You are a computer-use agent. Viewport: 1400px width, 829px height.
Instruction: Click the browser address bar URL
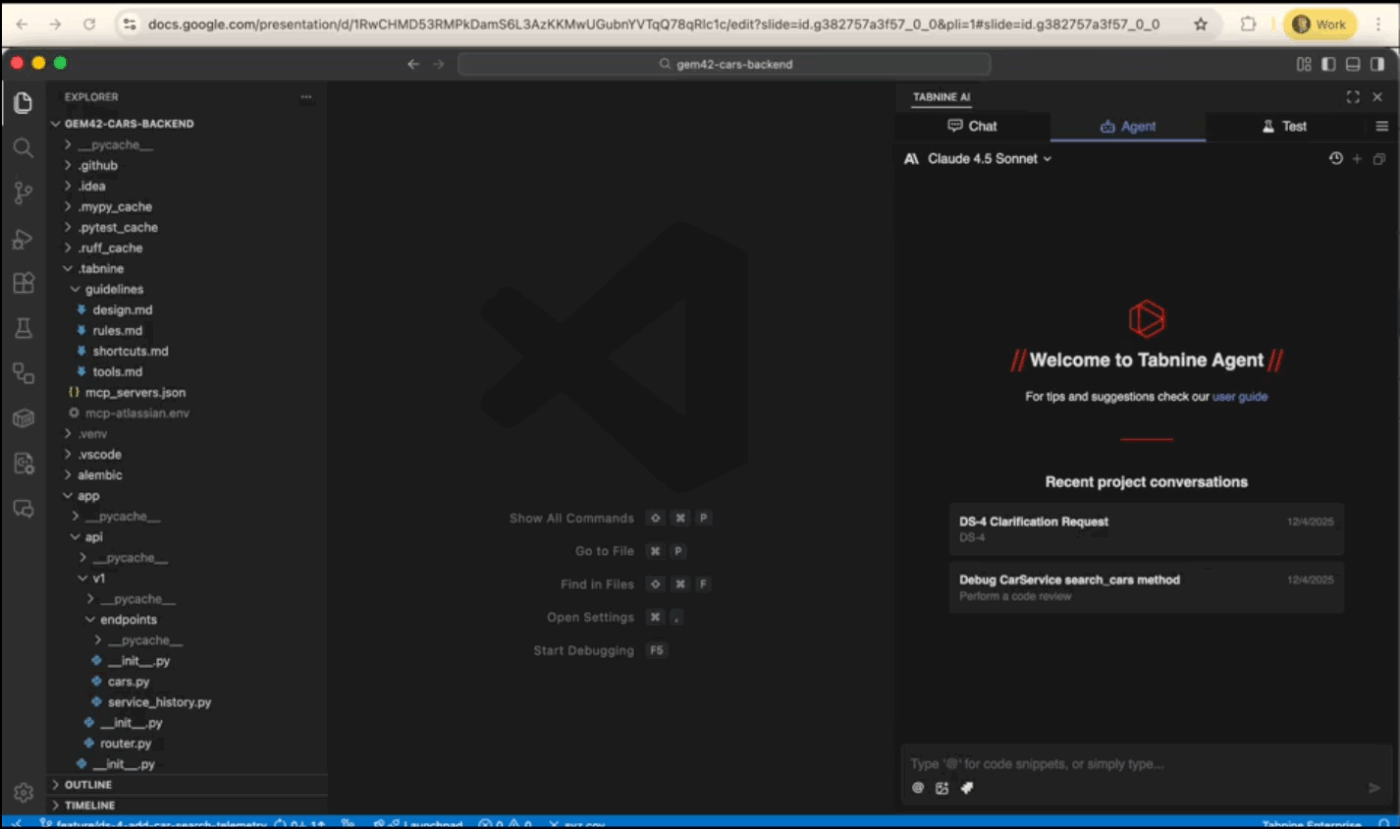point(653,24)
